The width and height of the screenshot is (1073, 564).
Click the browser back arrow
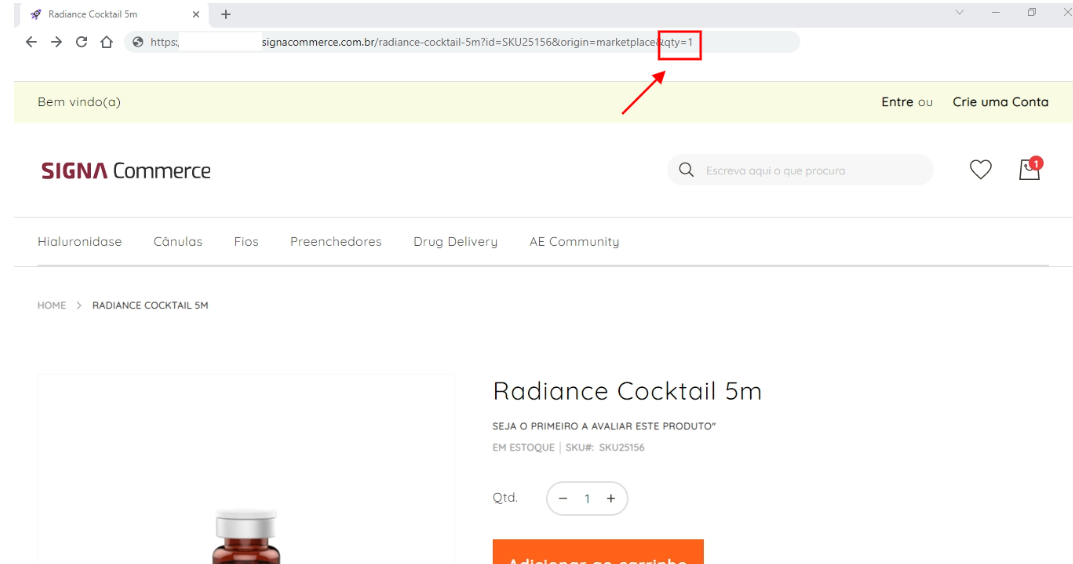click(x=29, y=42)
